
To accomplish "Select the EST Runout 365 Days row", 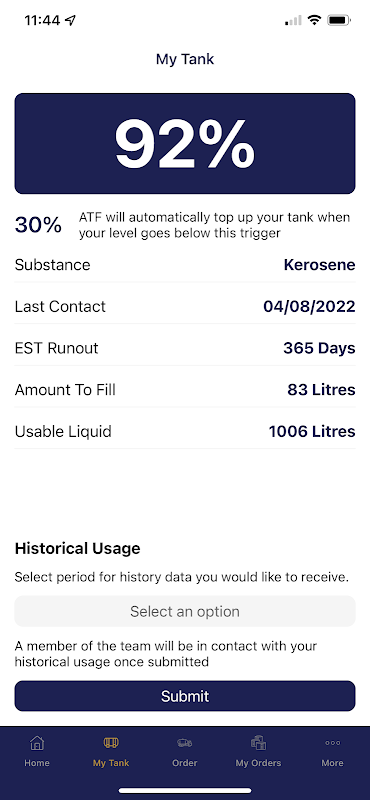I will 185,348.
